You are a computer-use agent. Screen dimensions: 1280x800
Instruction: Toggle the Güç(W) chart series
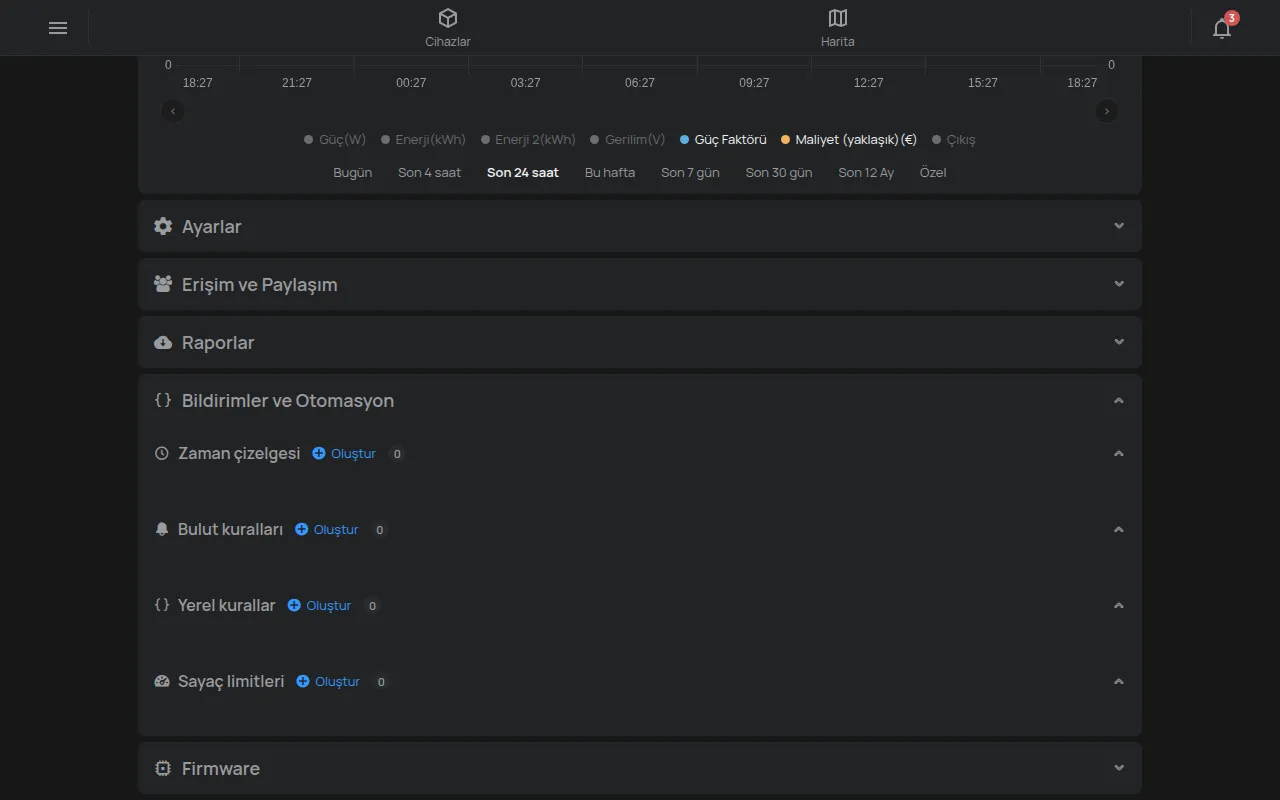[x=335, y=140]
